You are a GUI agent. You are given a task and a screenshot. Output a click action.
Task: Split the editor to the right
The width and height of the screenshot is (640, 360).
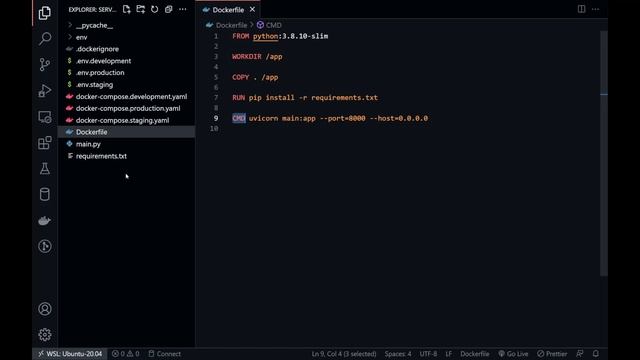(x=581, y=9)
